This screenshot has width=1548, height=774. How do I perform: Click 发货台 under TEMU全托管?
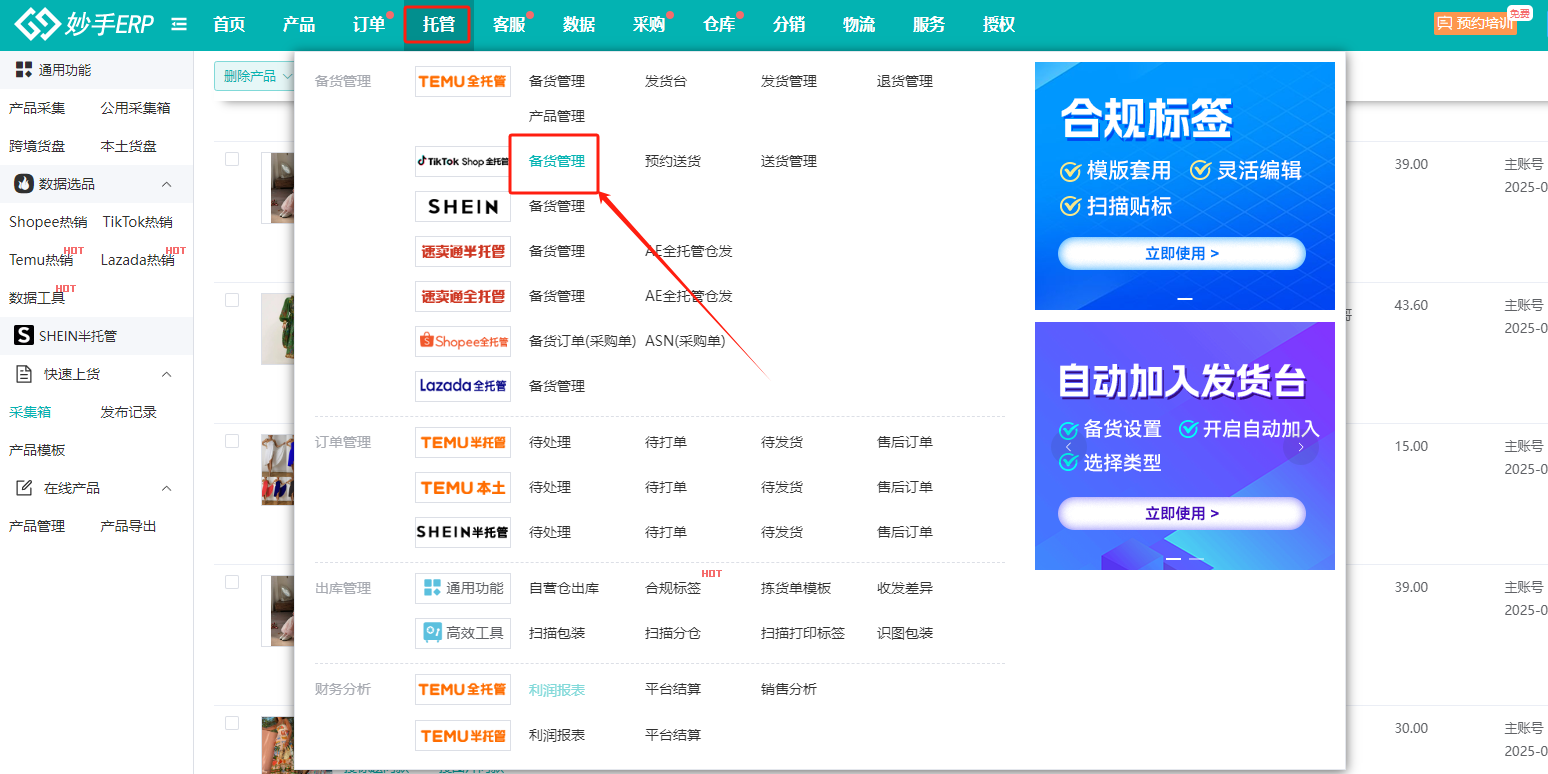coord(666,81)
